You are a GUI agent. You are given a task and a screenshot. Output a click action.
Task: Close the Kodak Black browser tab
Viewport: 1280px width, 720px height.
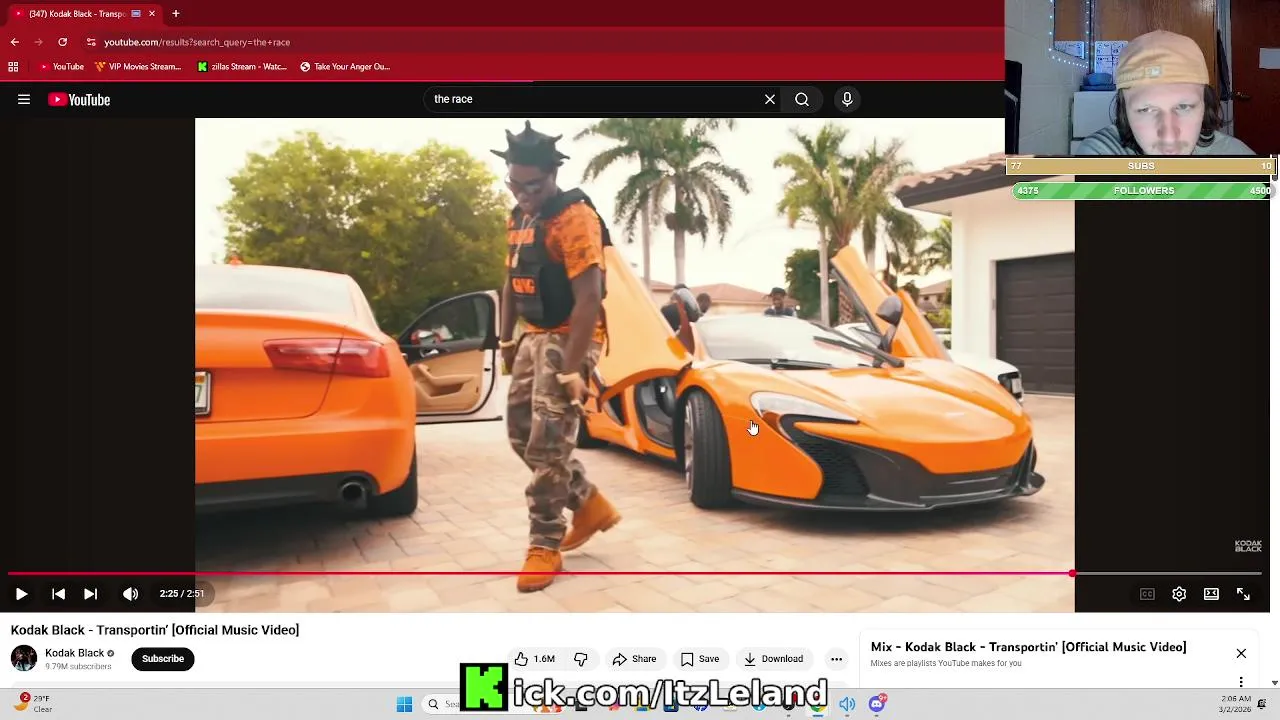pyautogui.click(x=152, y=14)
